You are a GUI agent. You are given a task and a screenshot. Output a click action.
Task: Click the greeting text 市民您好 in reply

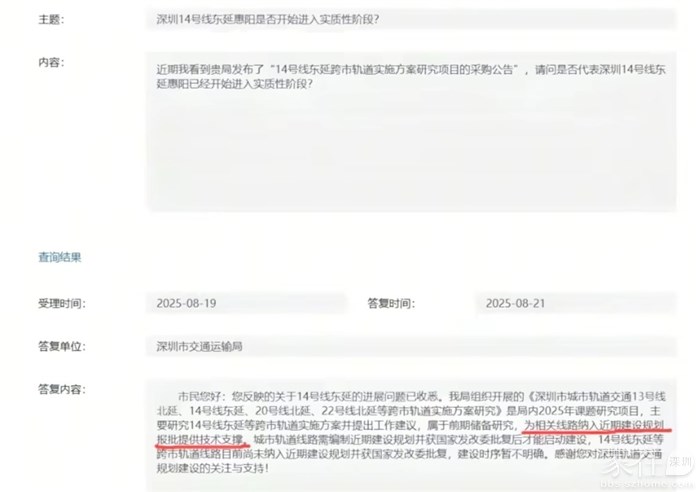coord(202,396)
